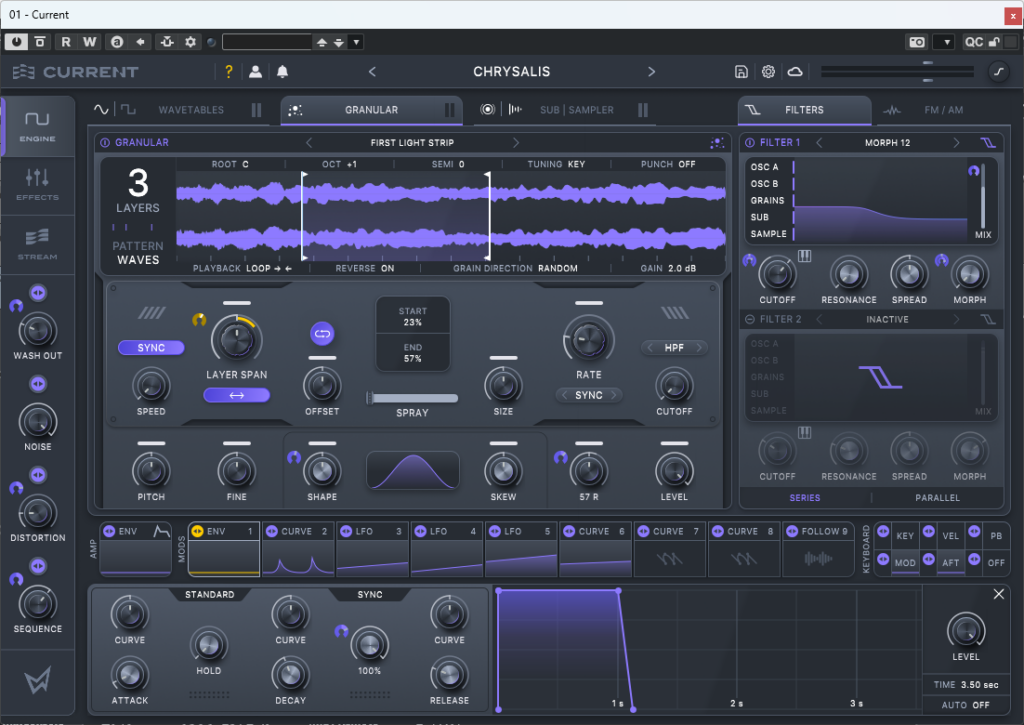The width and height of the screenshot is (1024, 725).
Task: Select PARALLEL filter routing
Action: coord(937,497)
